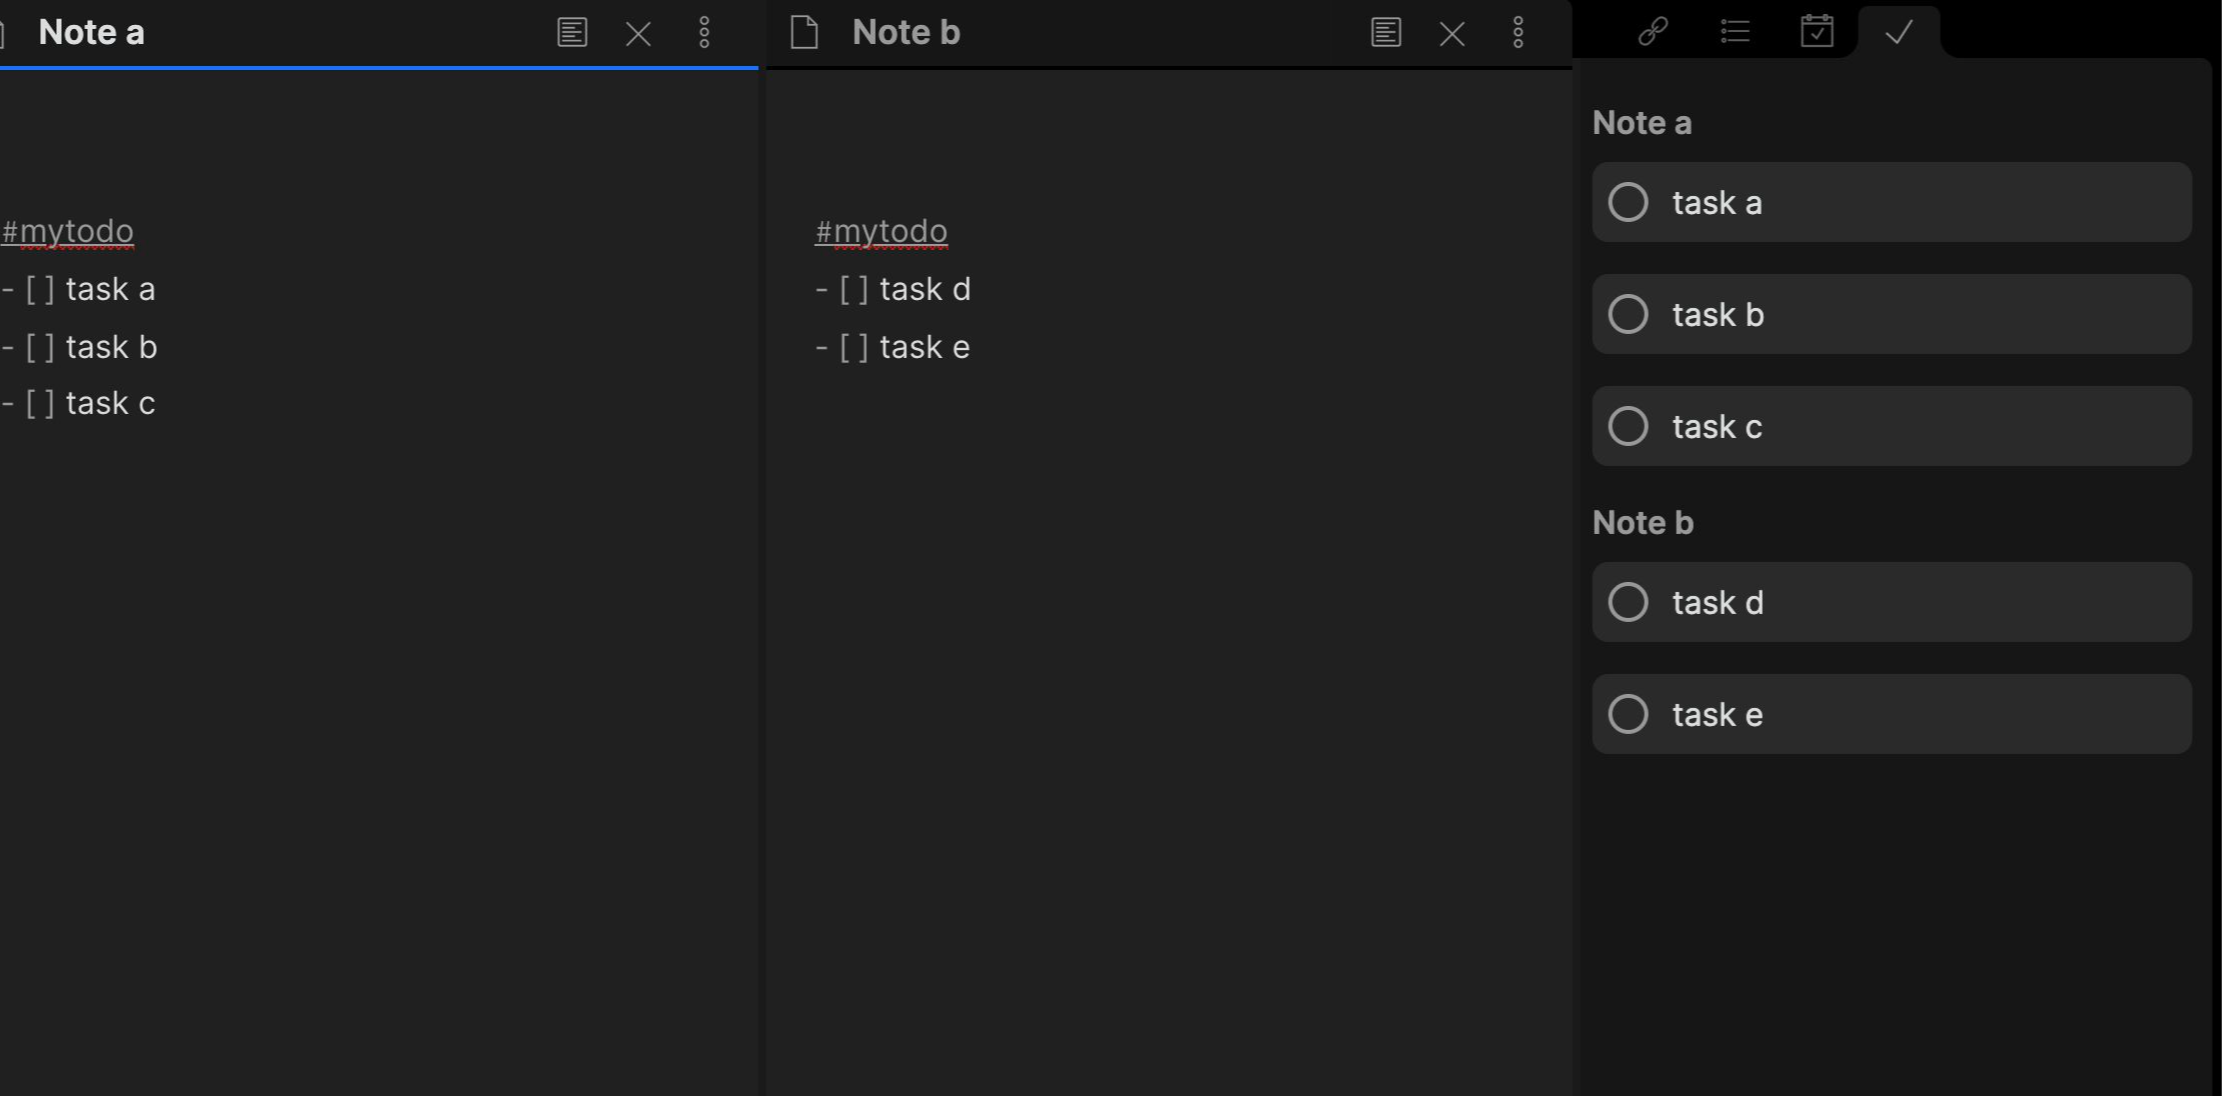Viewport: 2222px width, 1096px height.
Task: Click the #mytodo tag in Note b
Action: (x=881, y=231)
